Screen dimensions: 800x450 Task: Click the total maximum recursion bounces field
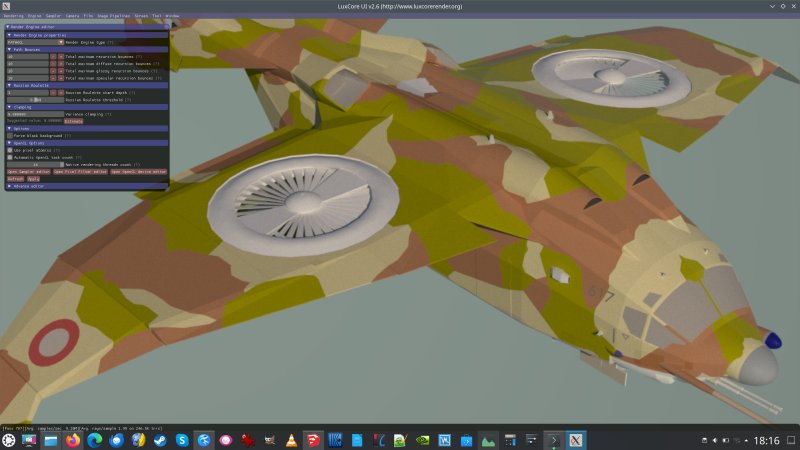point(28,57)
